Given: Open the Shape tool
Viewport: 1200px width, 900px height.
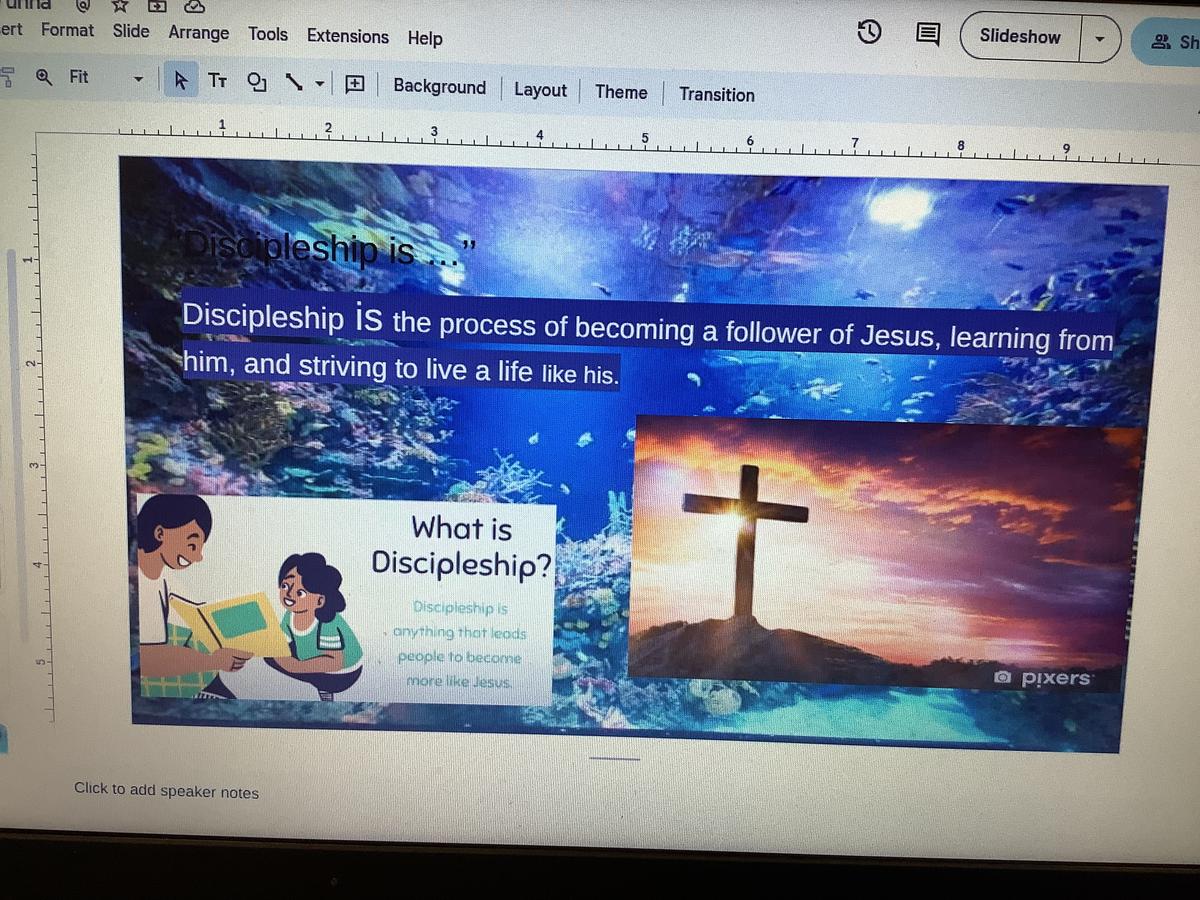Looking at the screenshot, I should coord(257,82).
